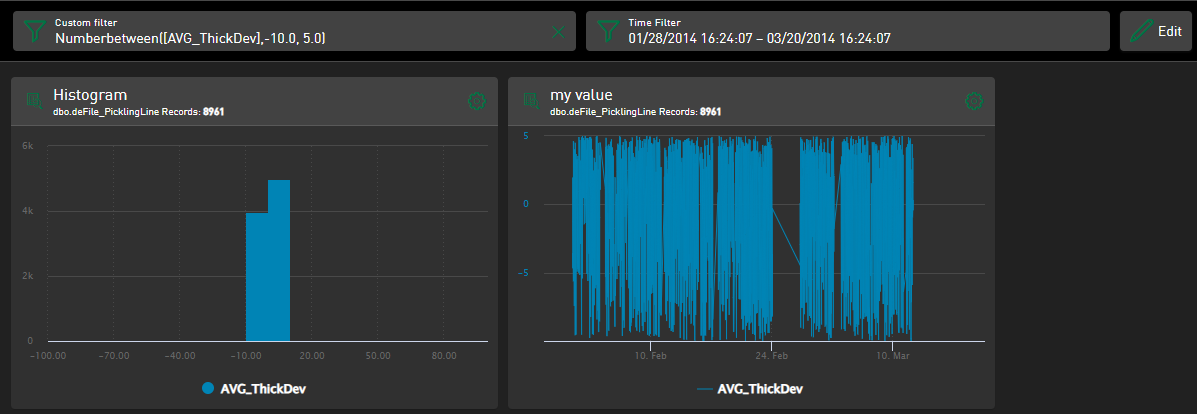This screenshot has height=414, width=1197.
Task: Click the my value panel chart icon
Action: coord(531,100)
